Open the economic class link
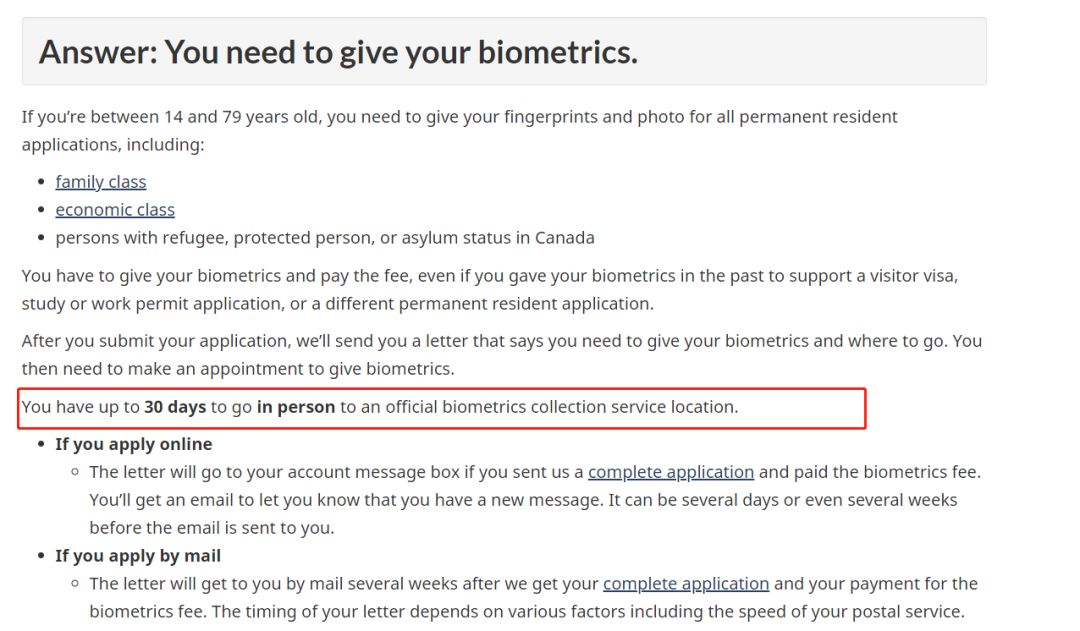The width and height of the screenshot is (1080, 631). (x=115, y=209)
